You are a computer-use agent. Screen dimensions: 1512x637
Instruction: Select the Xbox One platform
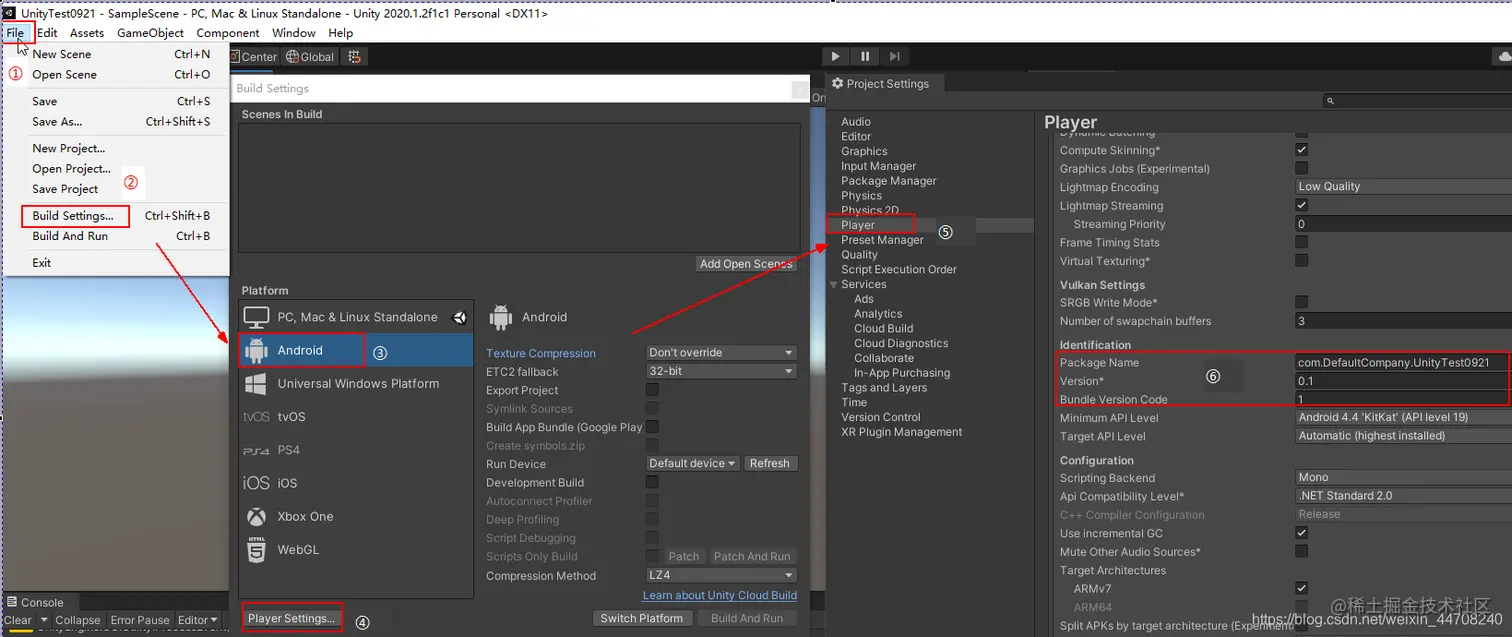[x=355, y=516]
